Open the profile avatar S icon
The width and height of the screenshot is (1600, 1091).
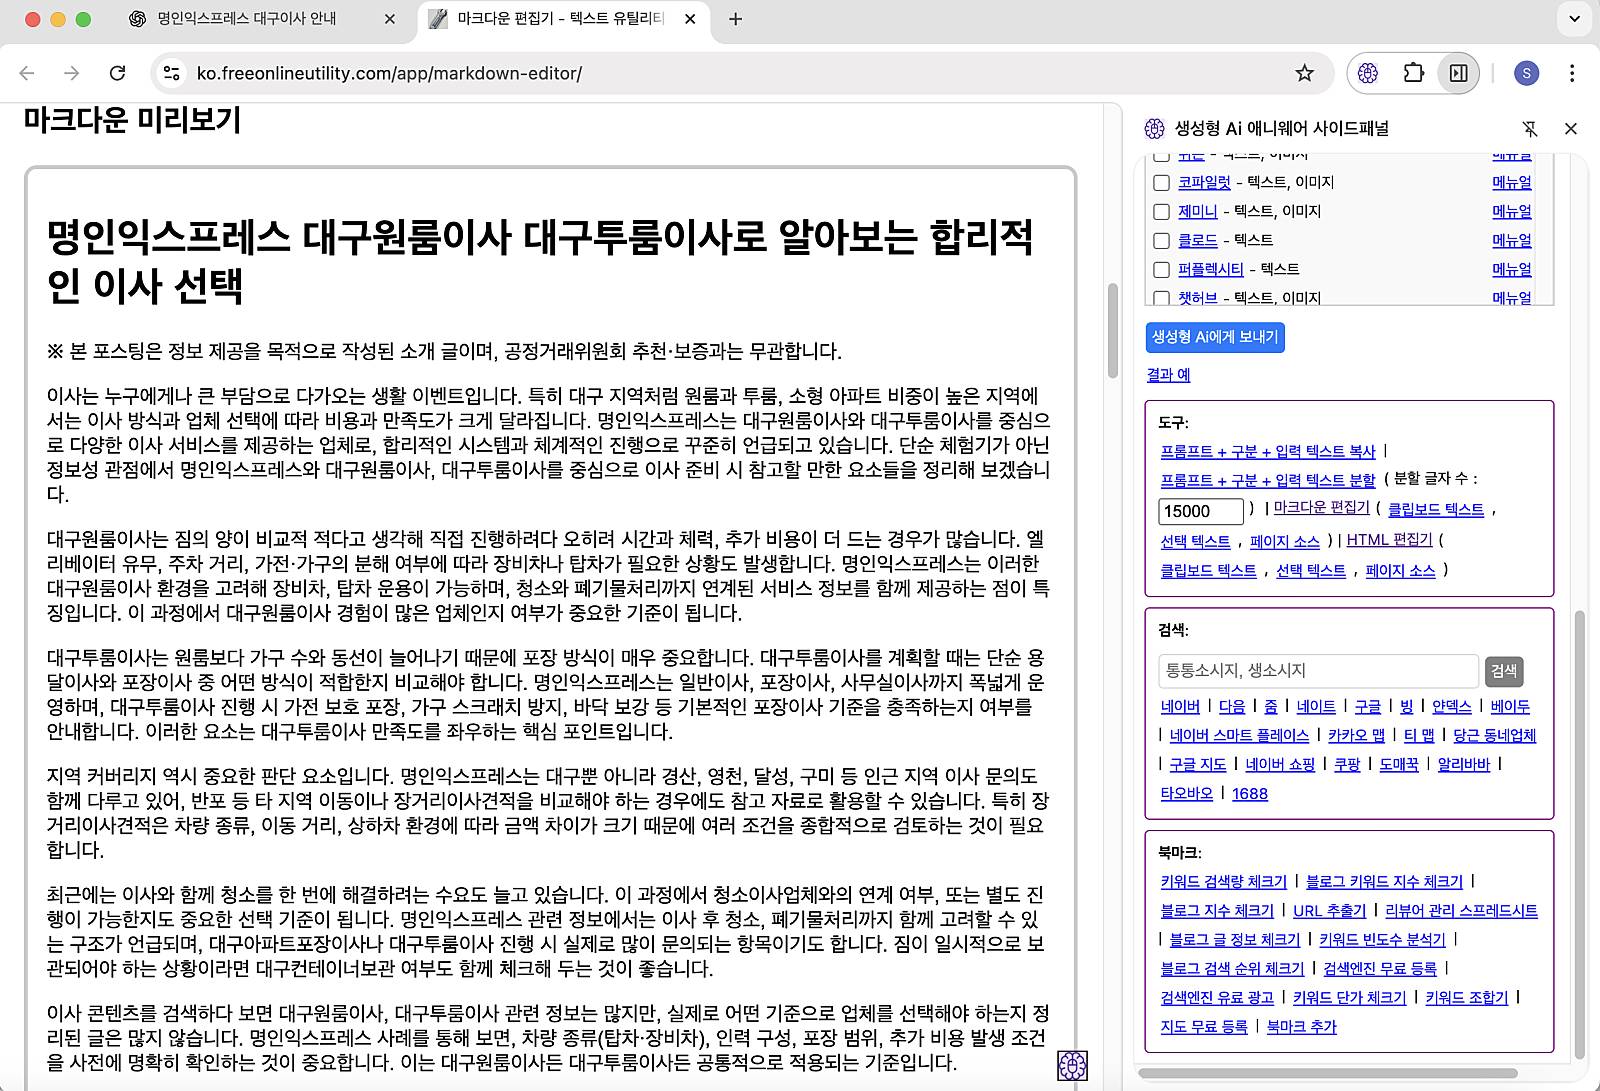click(x=1526, y=73)
